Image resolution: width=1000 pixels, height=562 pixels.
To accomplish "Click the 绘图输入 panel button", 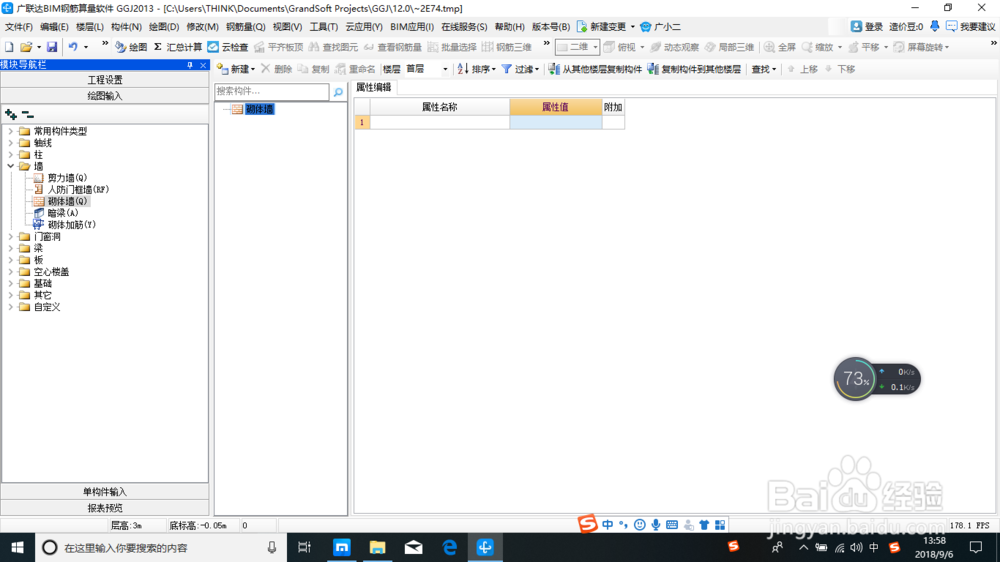I will pos(105,96).
